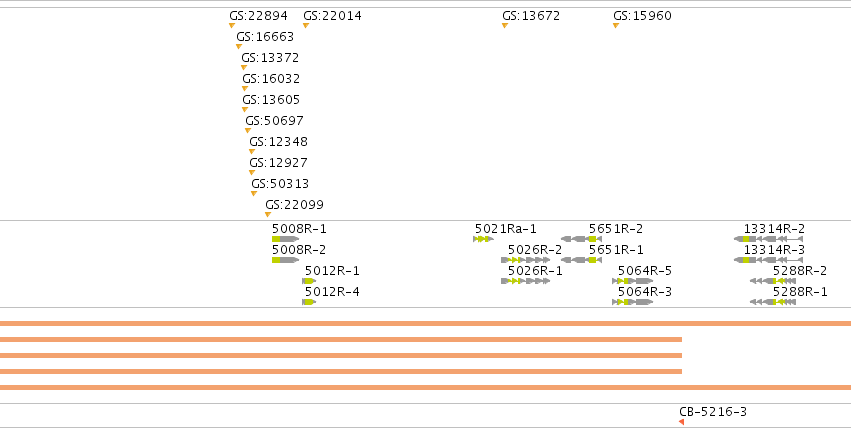Select the 5021Ra-1 transcript glyph
This screenshot has width=851, height=428.
tap(483, 239)
